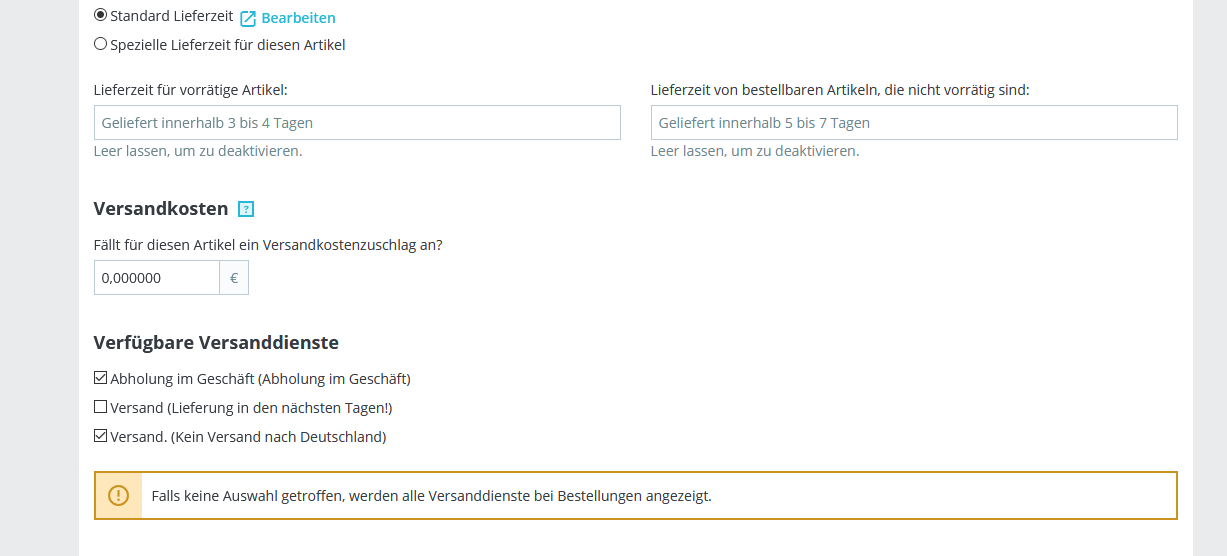Choose Spezielle Lieferzeit für diesen Artikel option
Image resolution: width=1227 pixels, height=556 pixels.
(x=100, y=44)
